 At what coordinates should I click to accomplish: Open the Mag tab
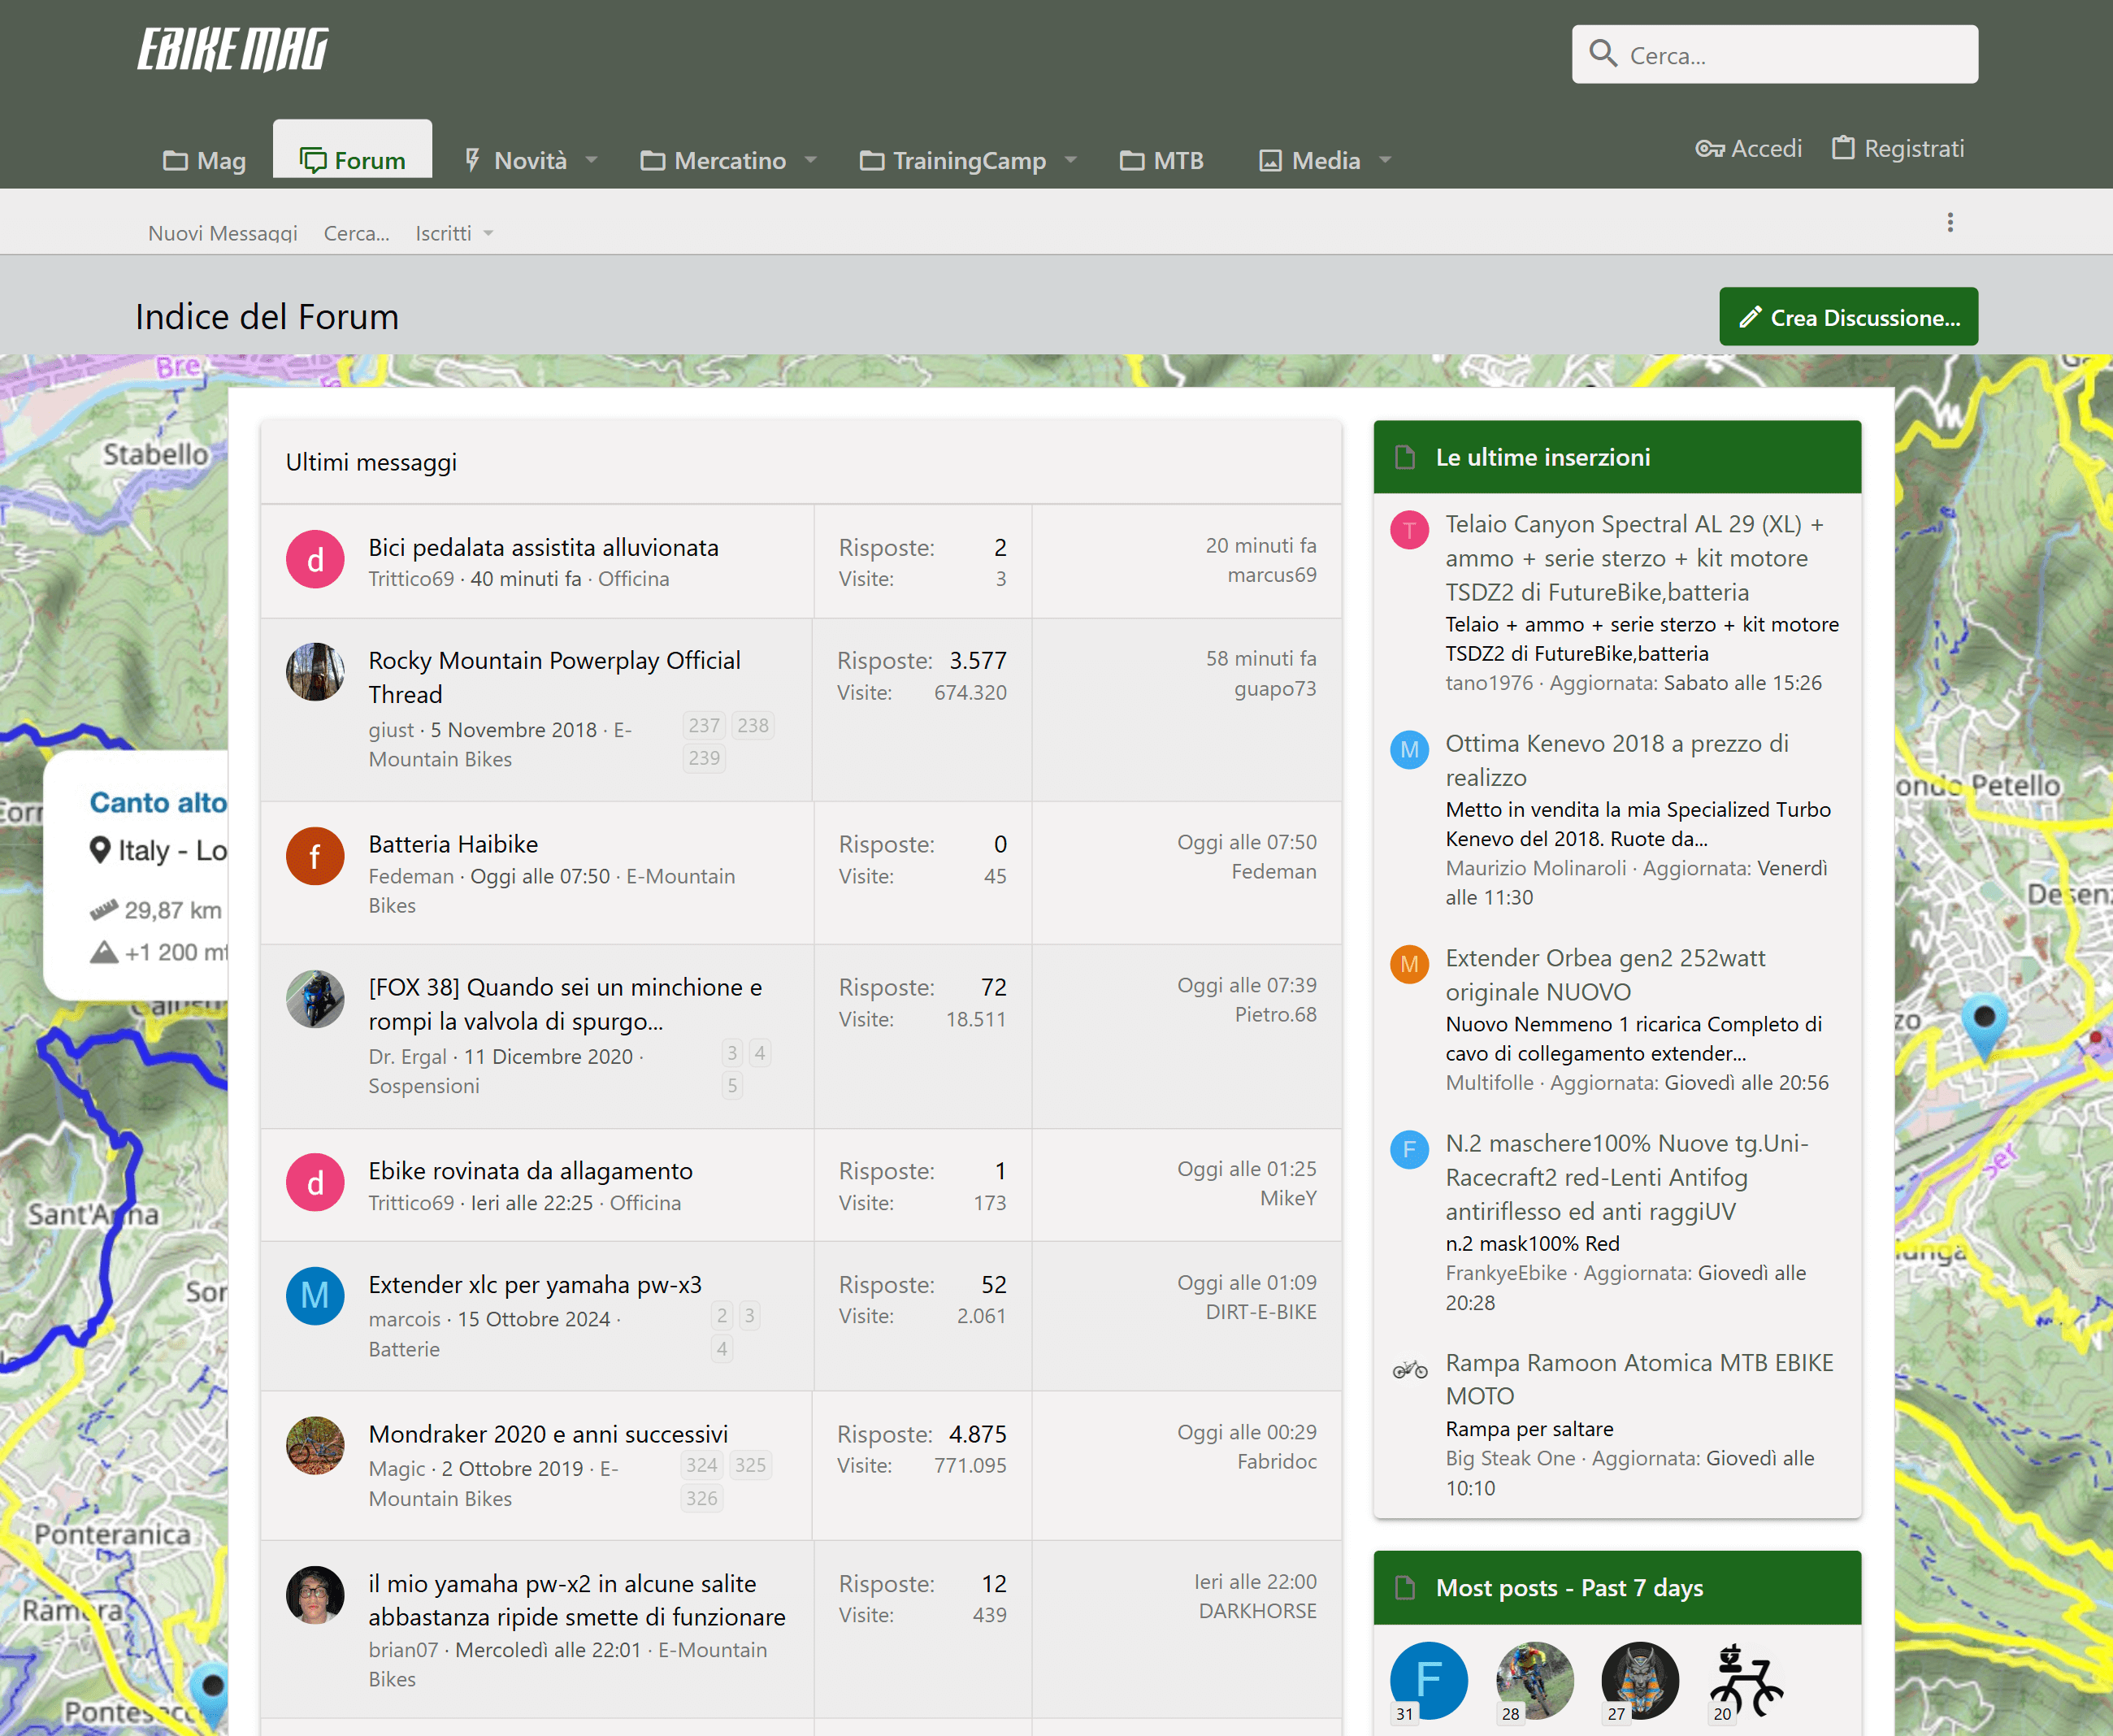205,160
